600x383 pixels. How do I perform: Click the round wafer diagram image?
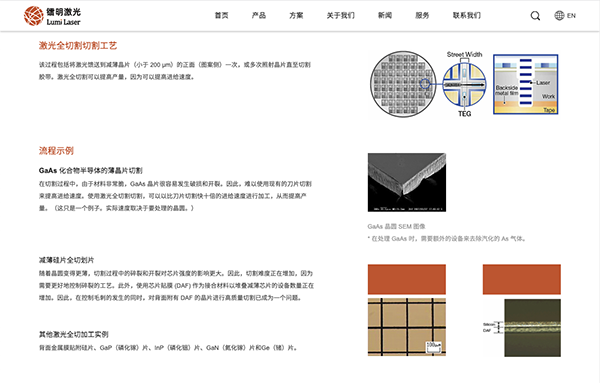pos(403,84)
